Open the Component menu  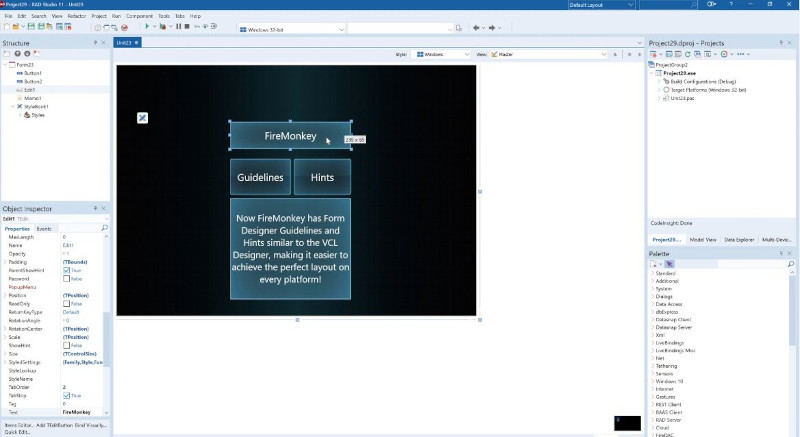pos(139,16)
